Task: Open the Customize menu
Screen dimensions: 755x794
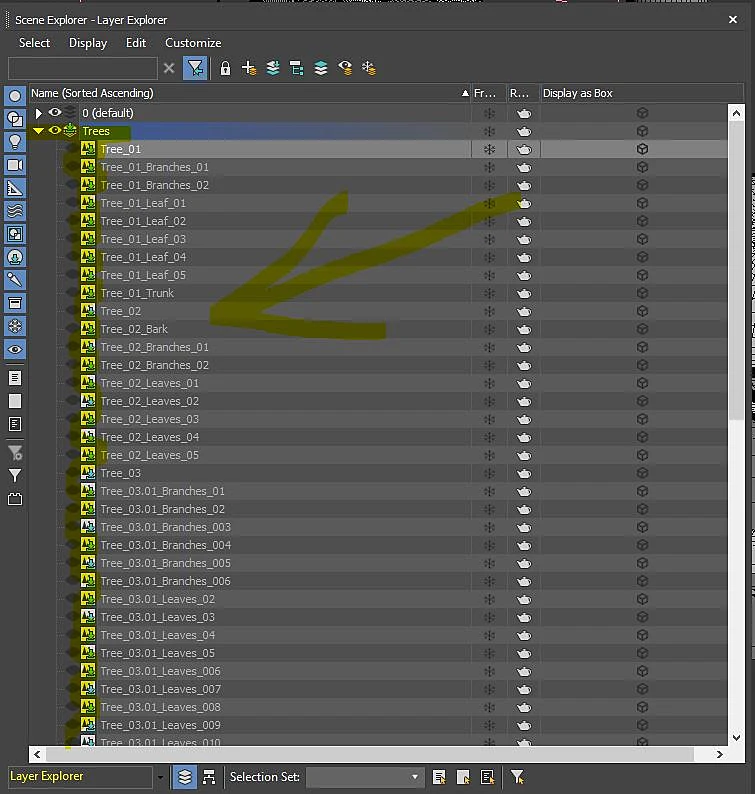Action: 193,43
